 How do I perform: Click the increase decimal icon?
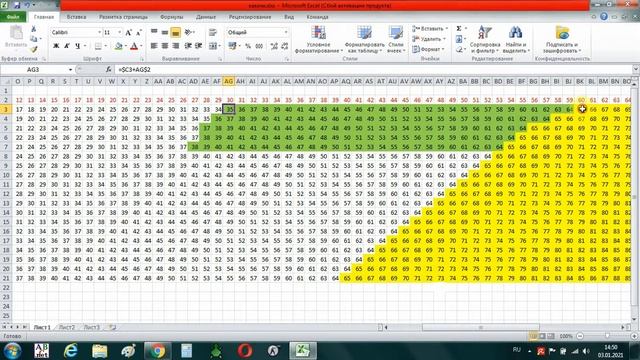tap(274, 46)
